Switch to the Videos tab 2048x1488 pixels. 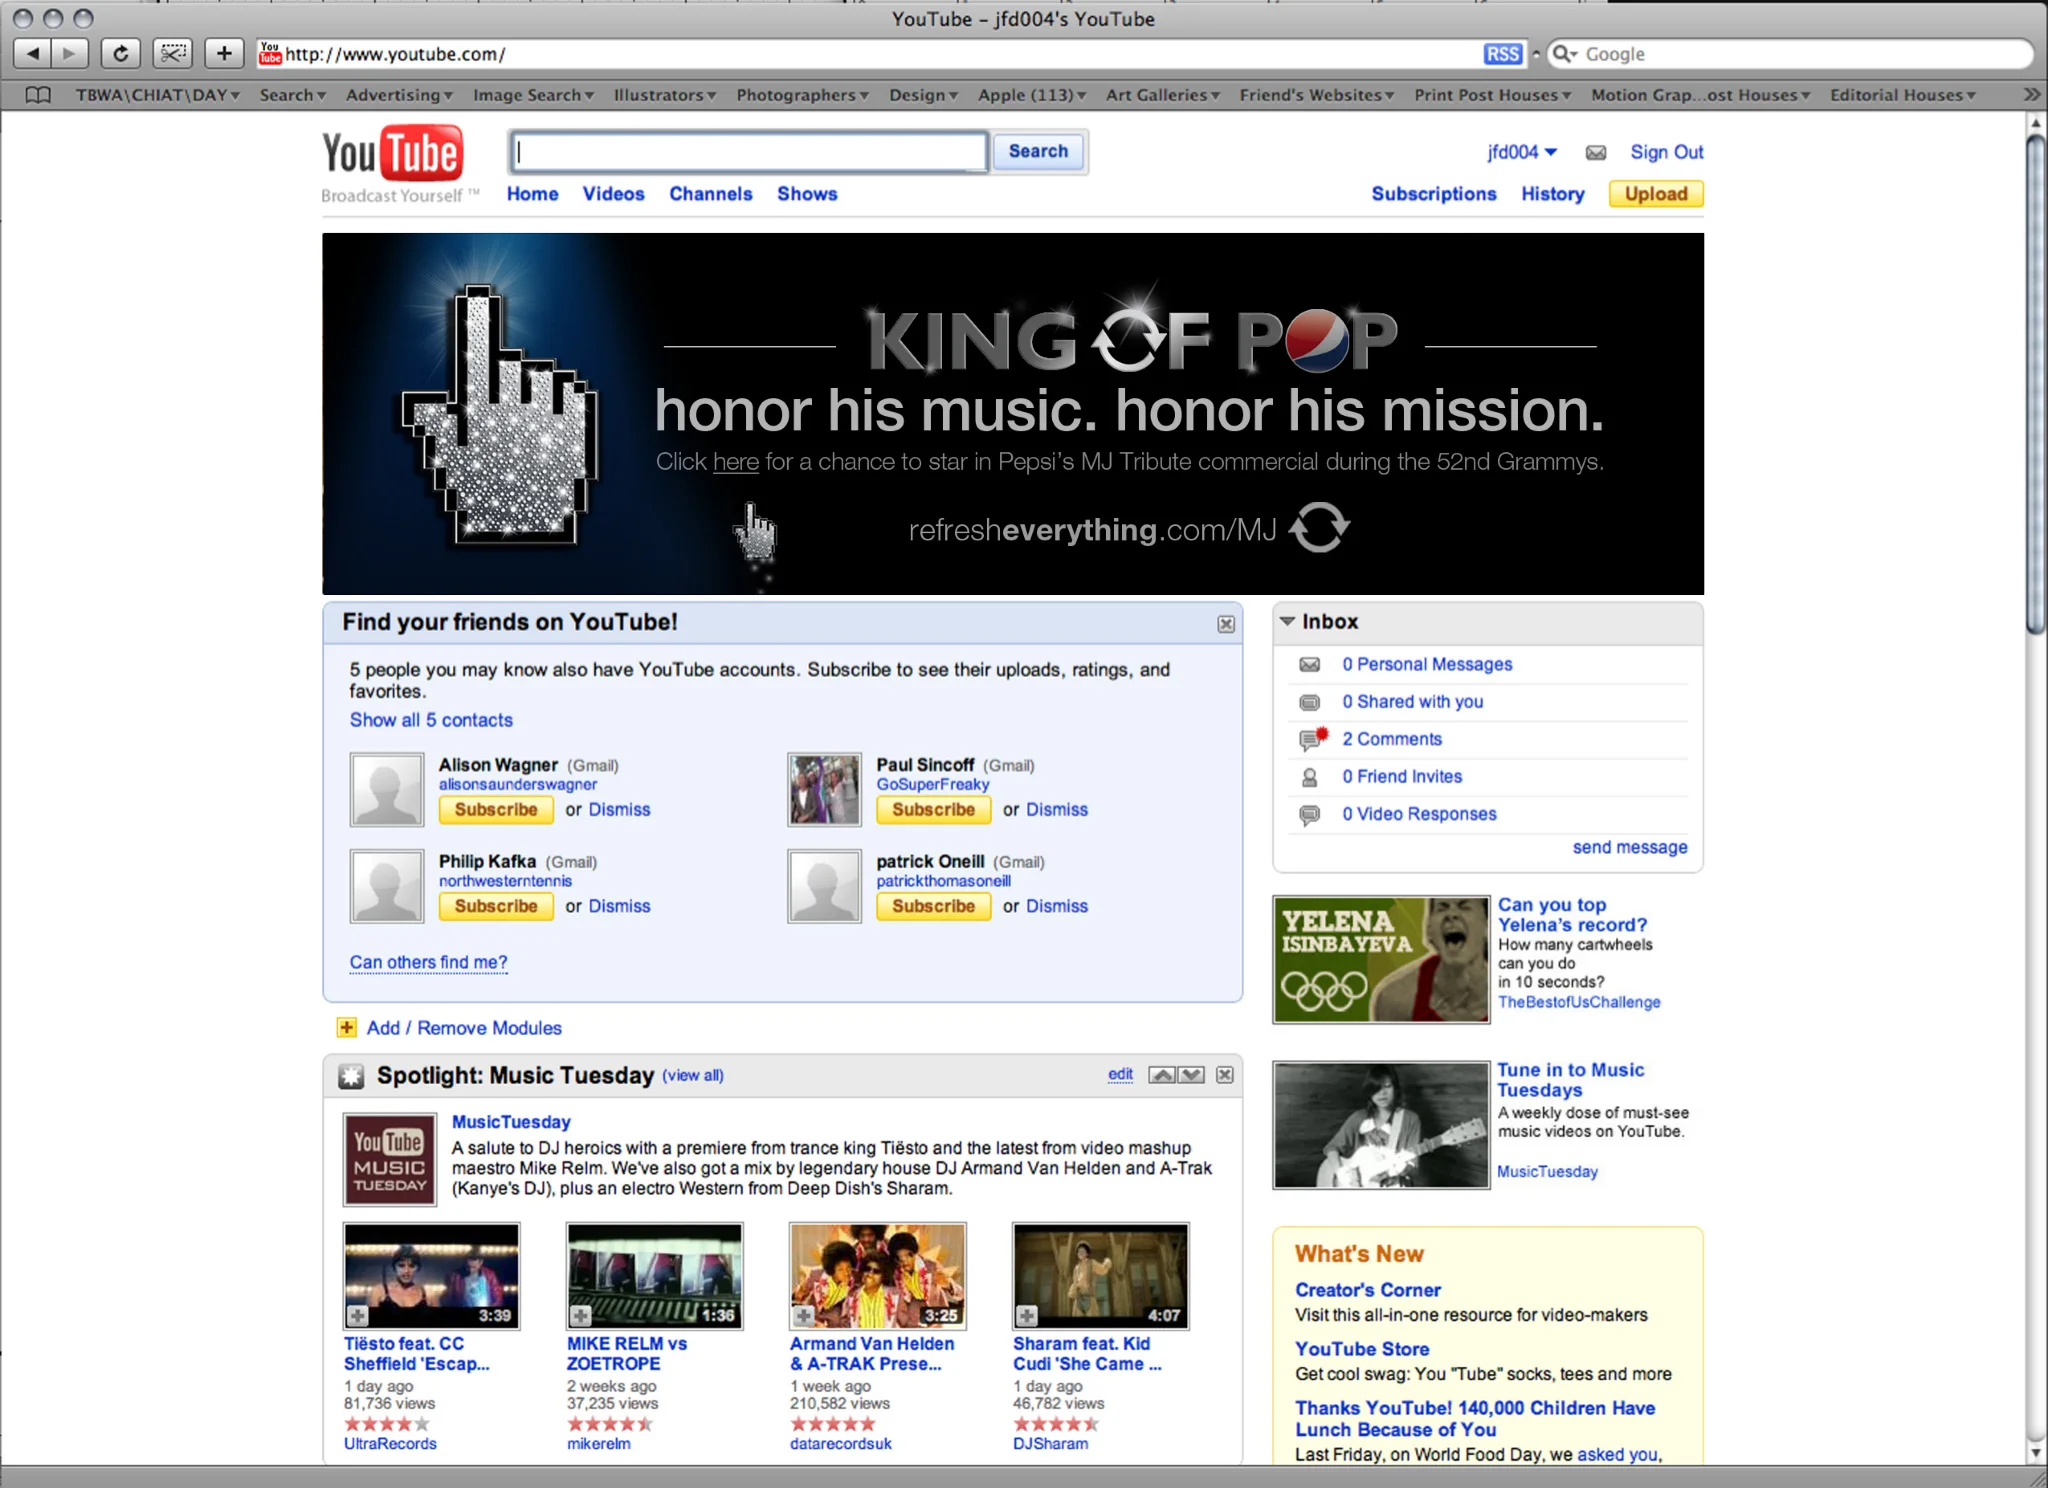tap(614, 194)
